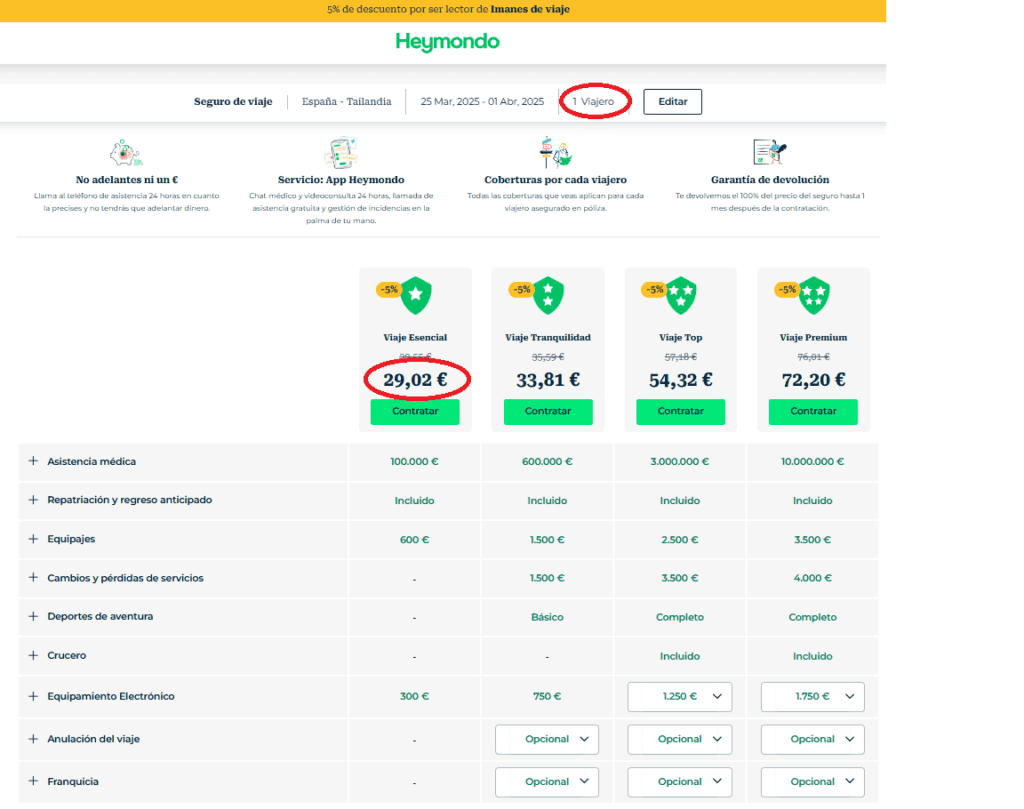Click the -5% badge on Viaje Premium
1024x809 pixels.
[787, 289]
